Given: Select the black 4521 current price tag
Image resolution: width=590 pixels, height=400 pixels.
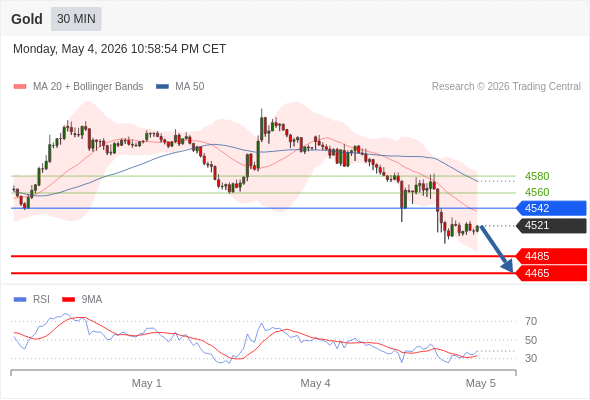Looking at the screenshot, I should 551,226.
